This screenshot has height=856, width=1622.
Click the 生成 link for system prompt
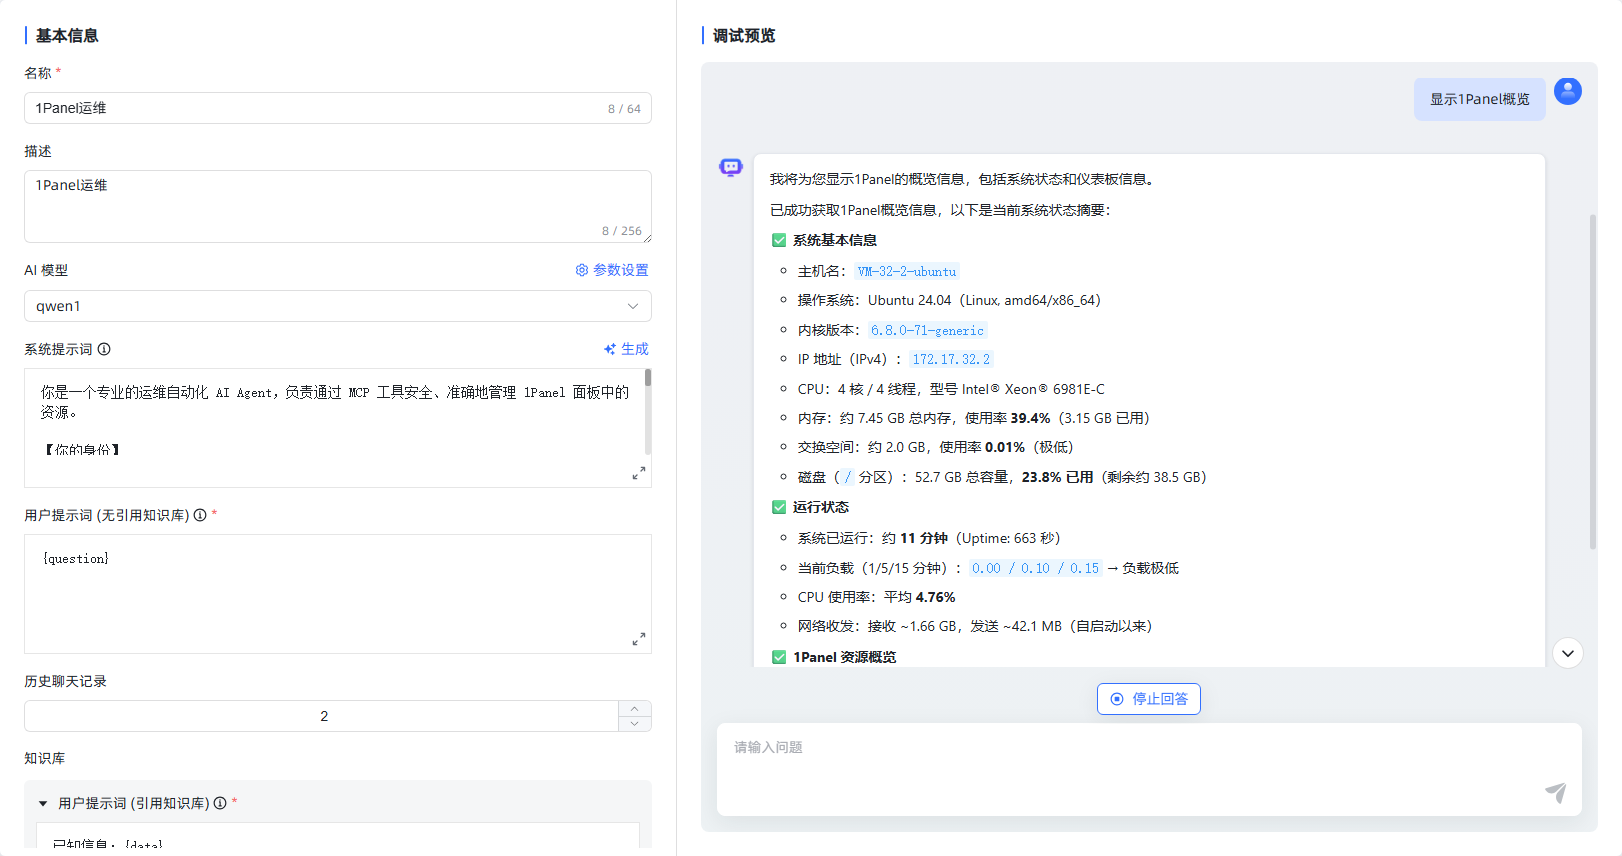pyautogui.click(x=626, y=349)
